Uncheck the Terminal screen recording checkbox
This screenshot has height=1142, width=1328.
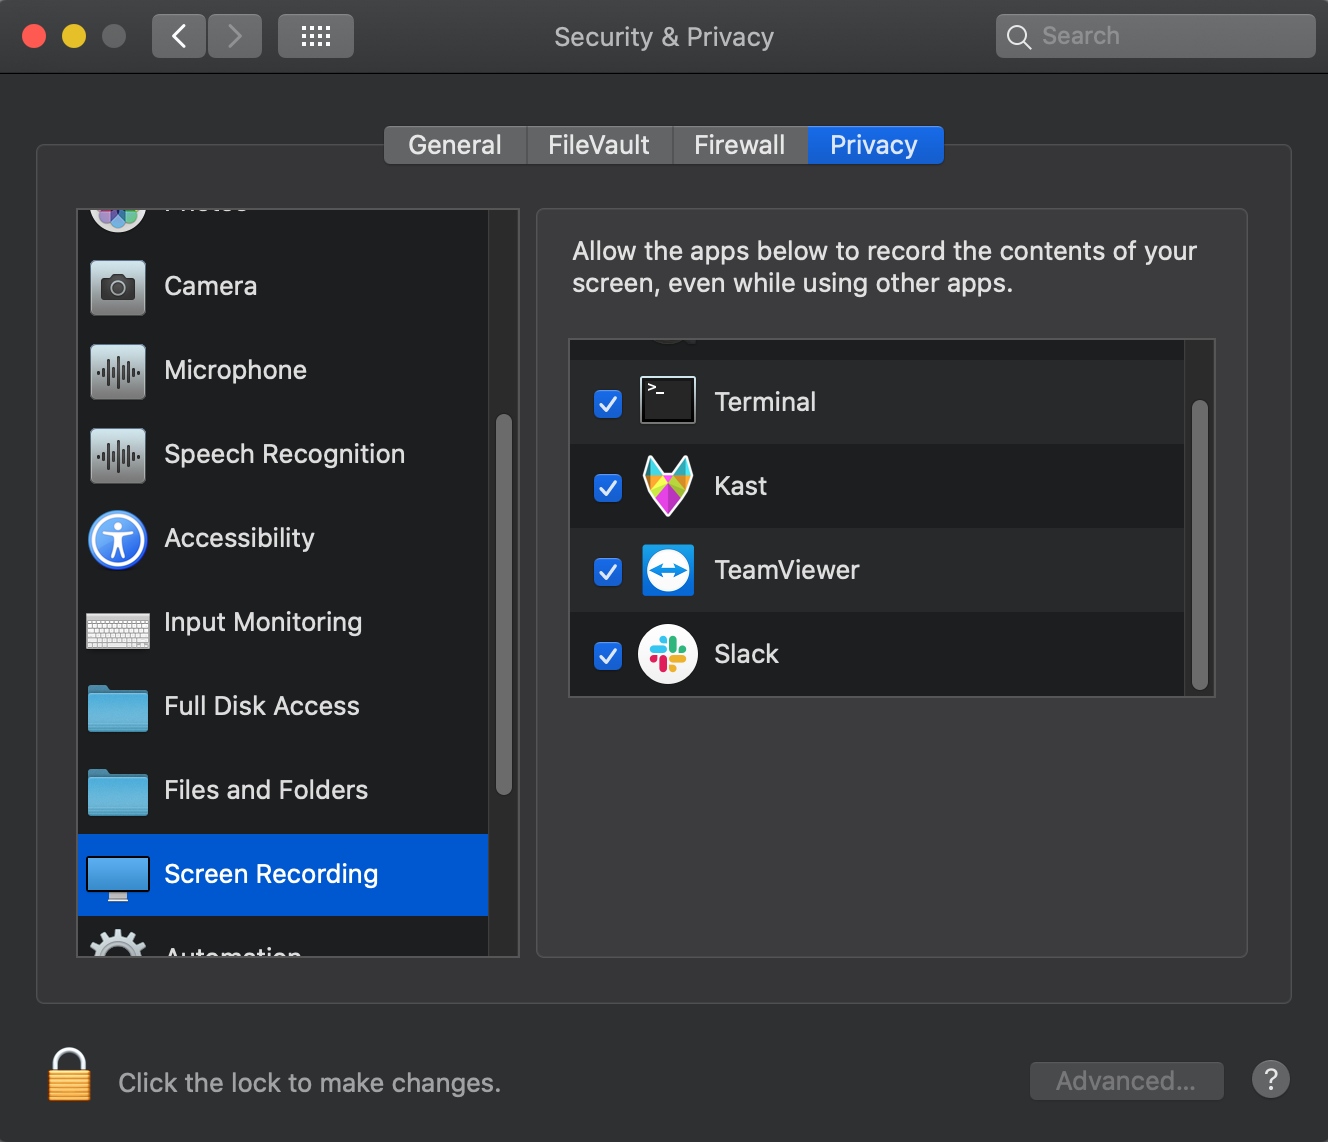(x=608, y=404)
